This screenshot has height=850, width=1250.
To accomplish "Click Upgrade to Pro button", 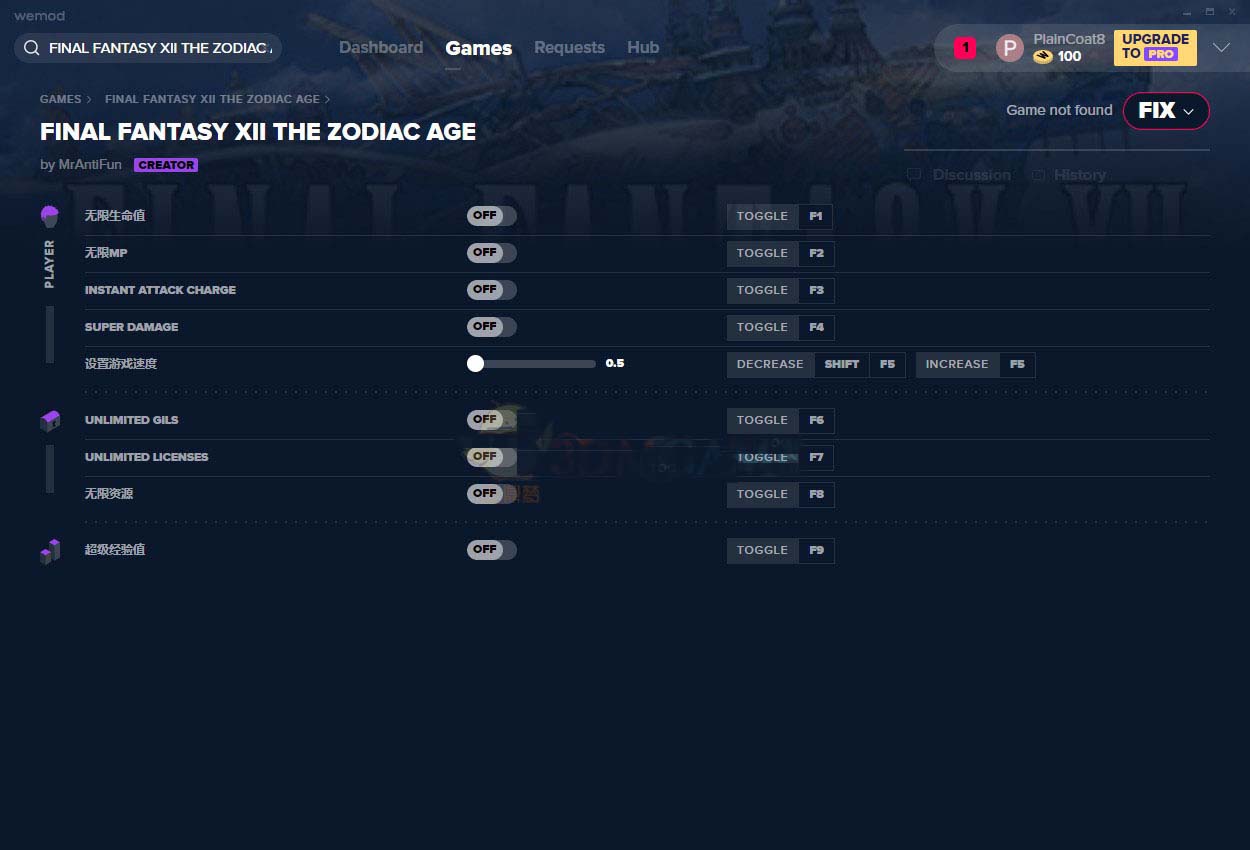I will [x=1155, y=47].
